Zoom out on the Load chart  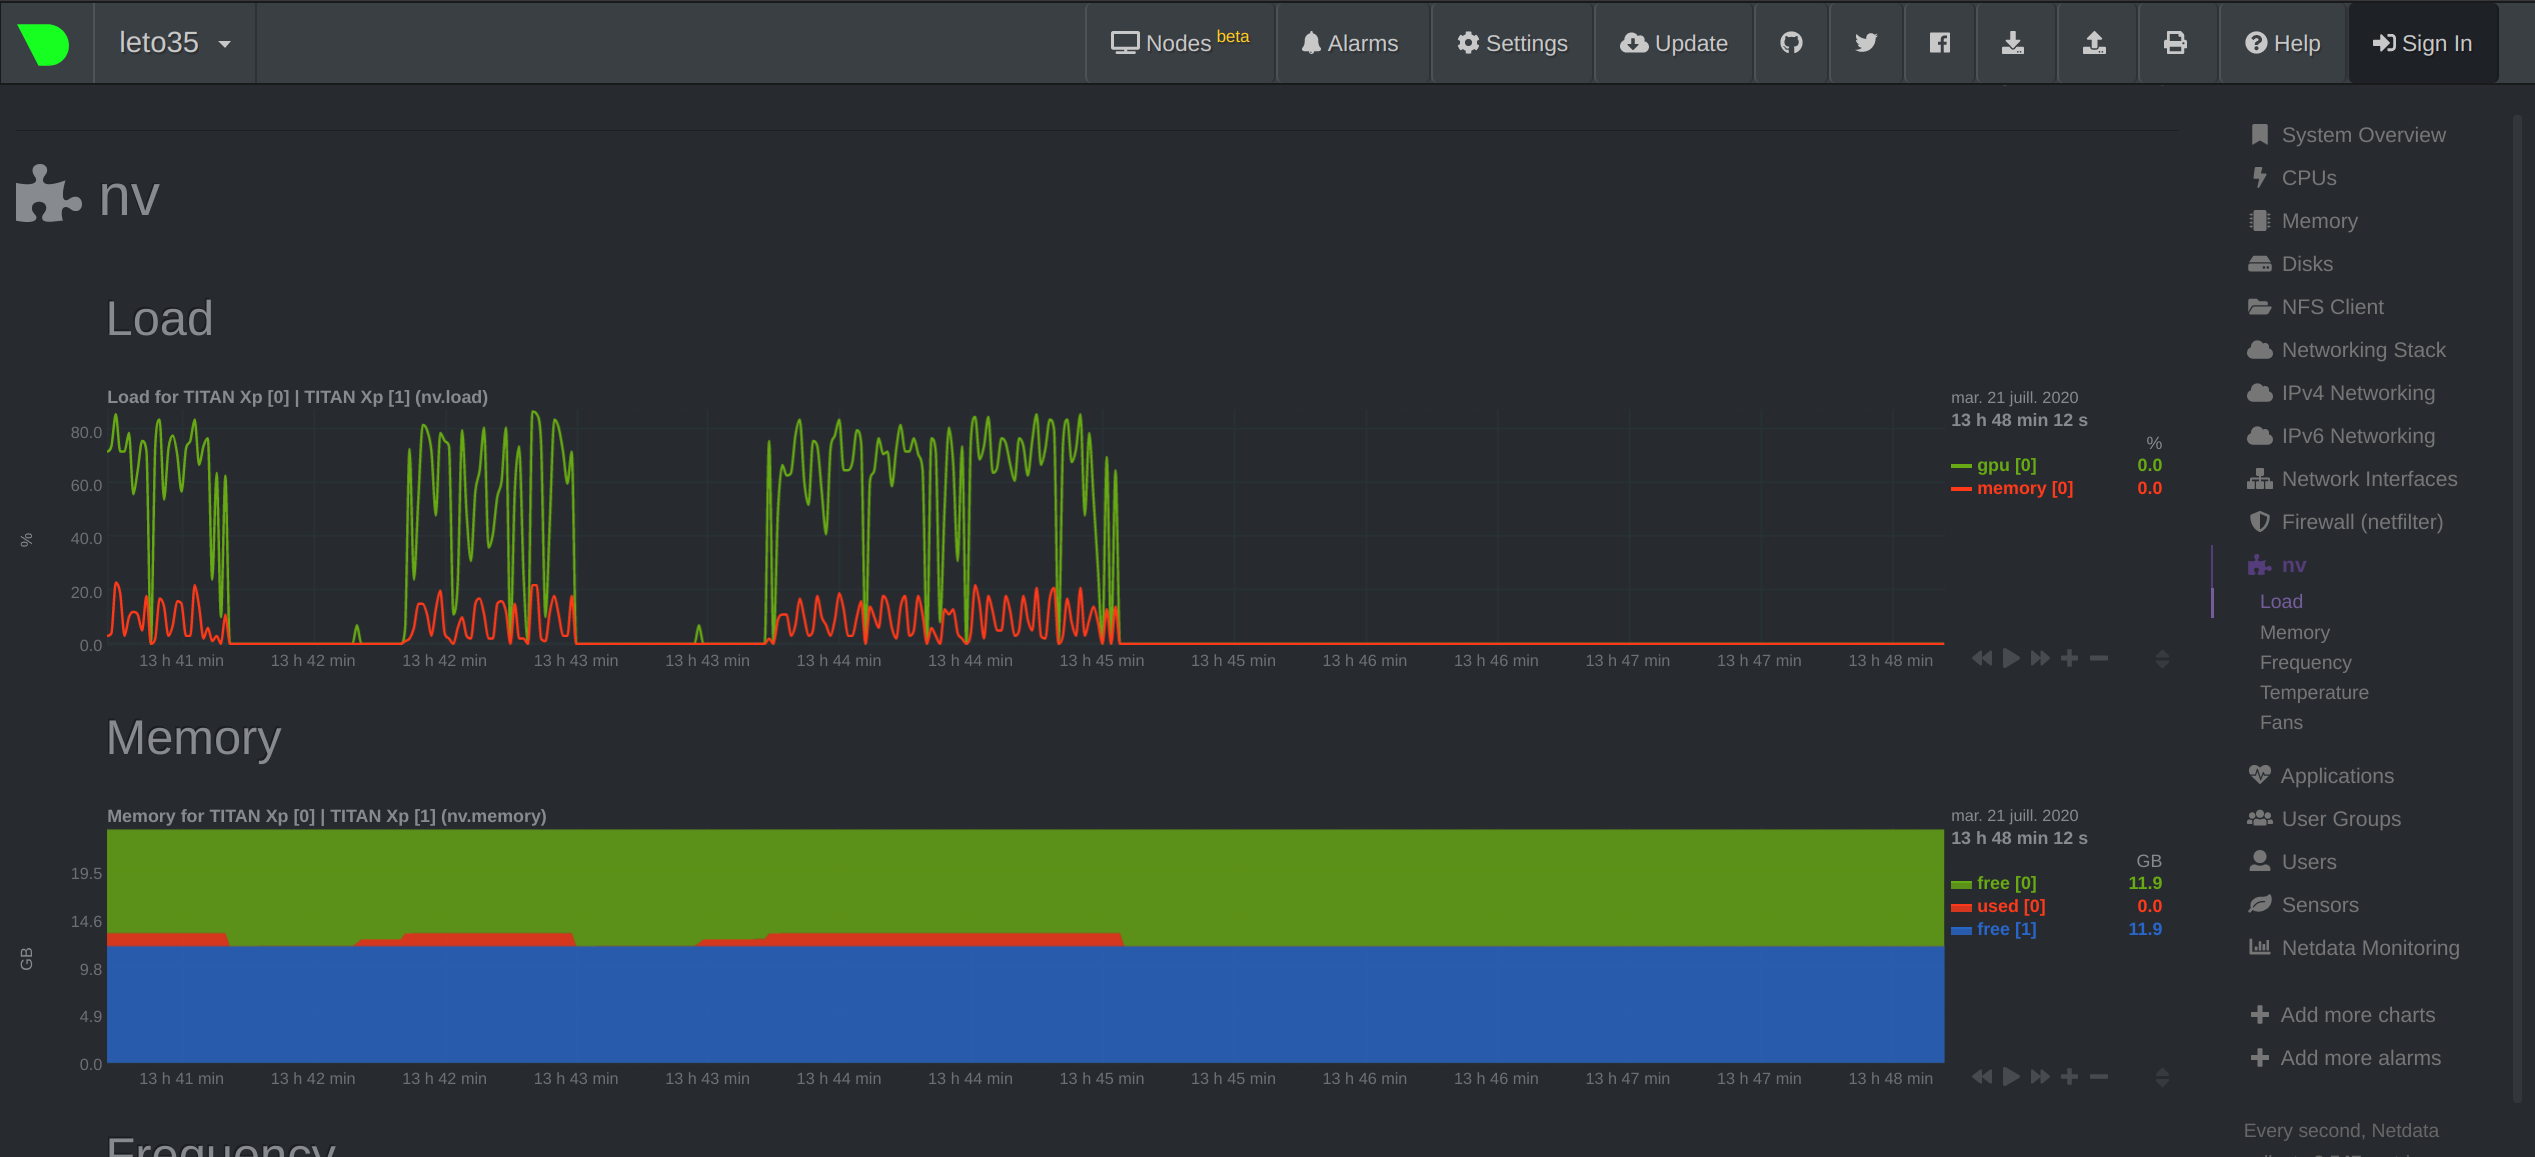click(2099, 658)
